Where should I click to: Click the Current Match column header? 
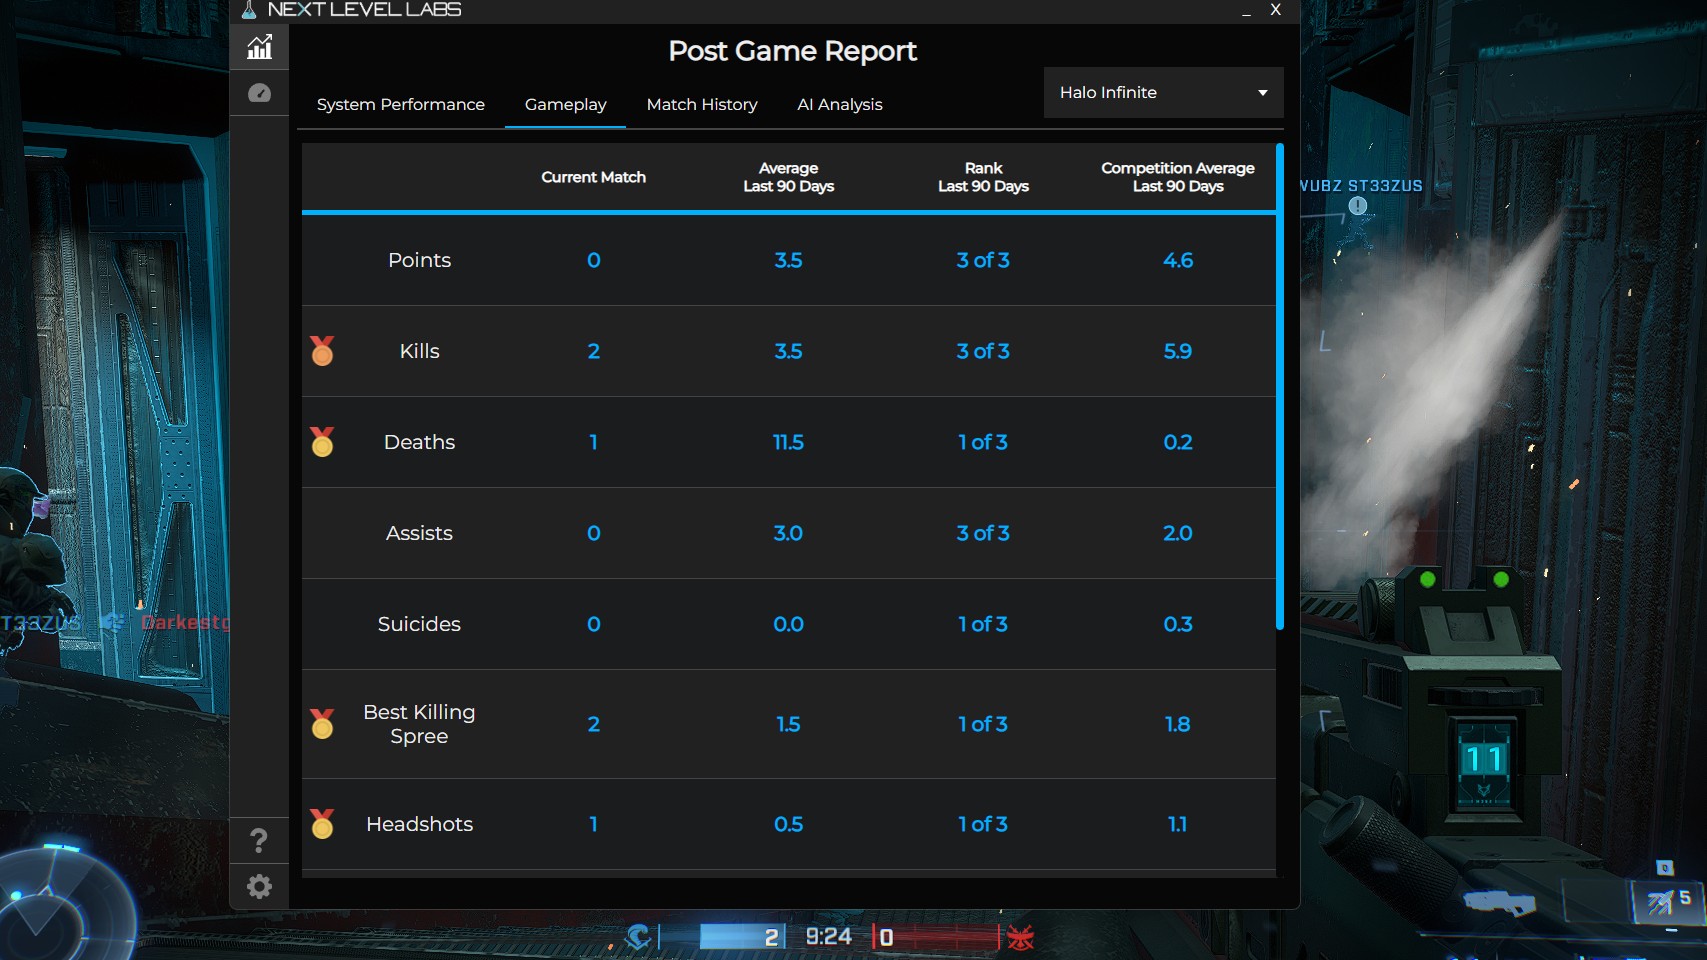(x=593, y=177)
